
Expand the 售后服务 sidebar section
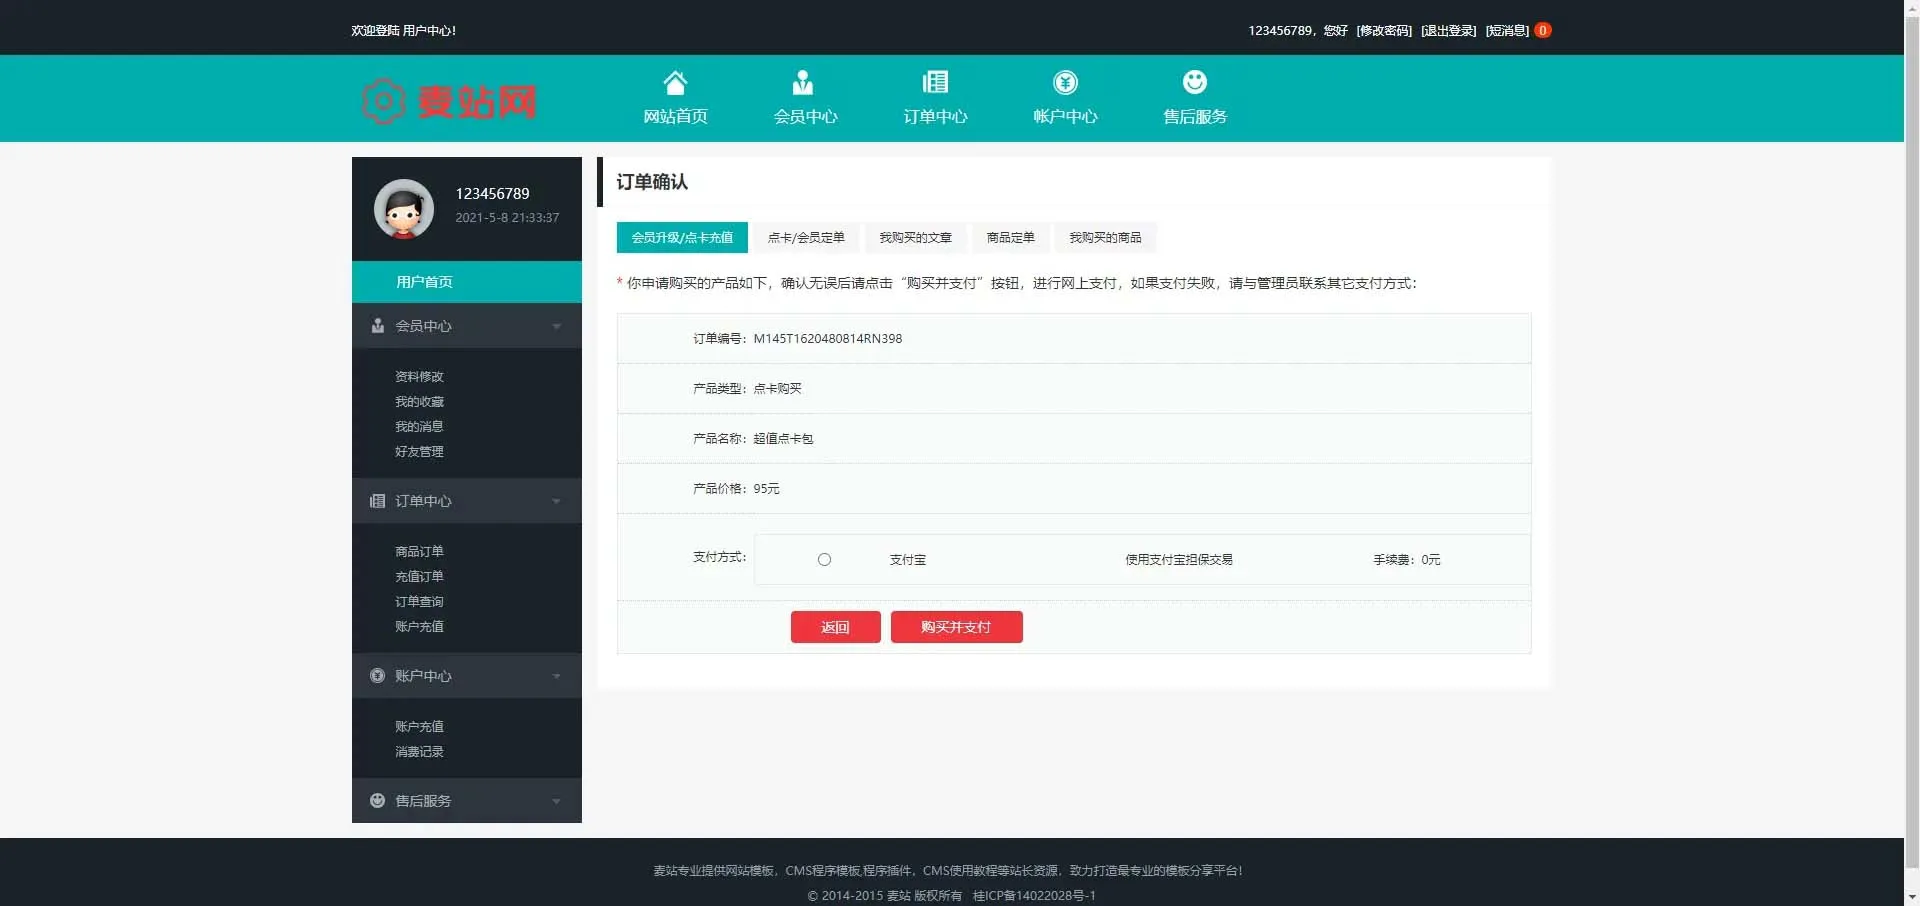point(557,800)
